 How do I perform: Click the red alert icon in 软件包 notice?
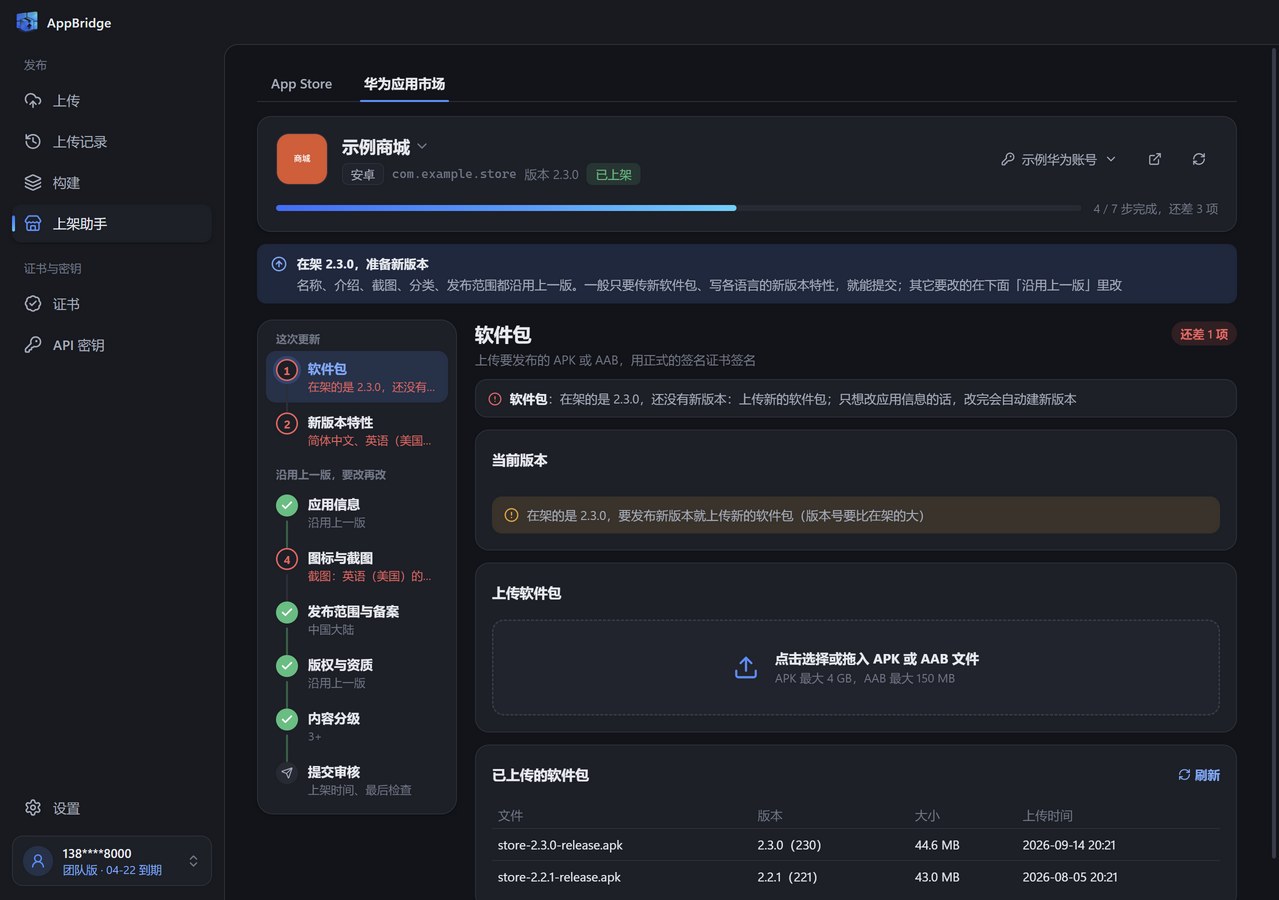click(x=495, y=399)
